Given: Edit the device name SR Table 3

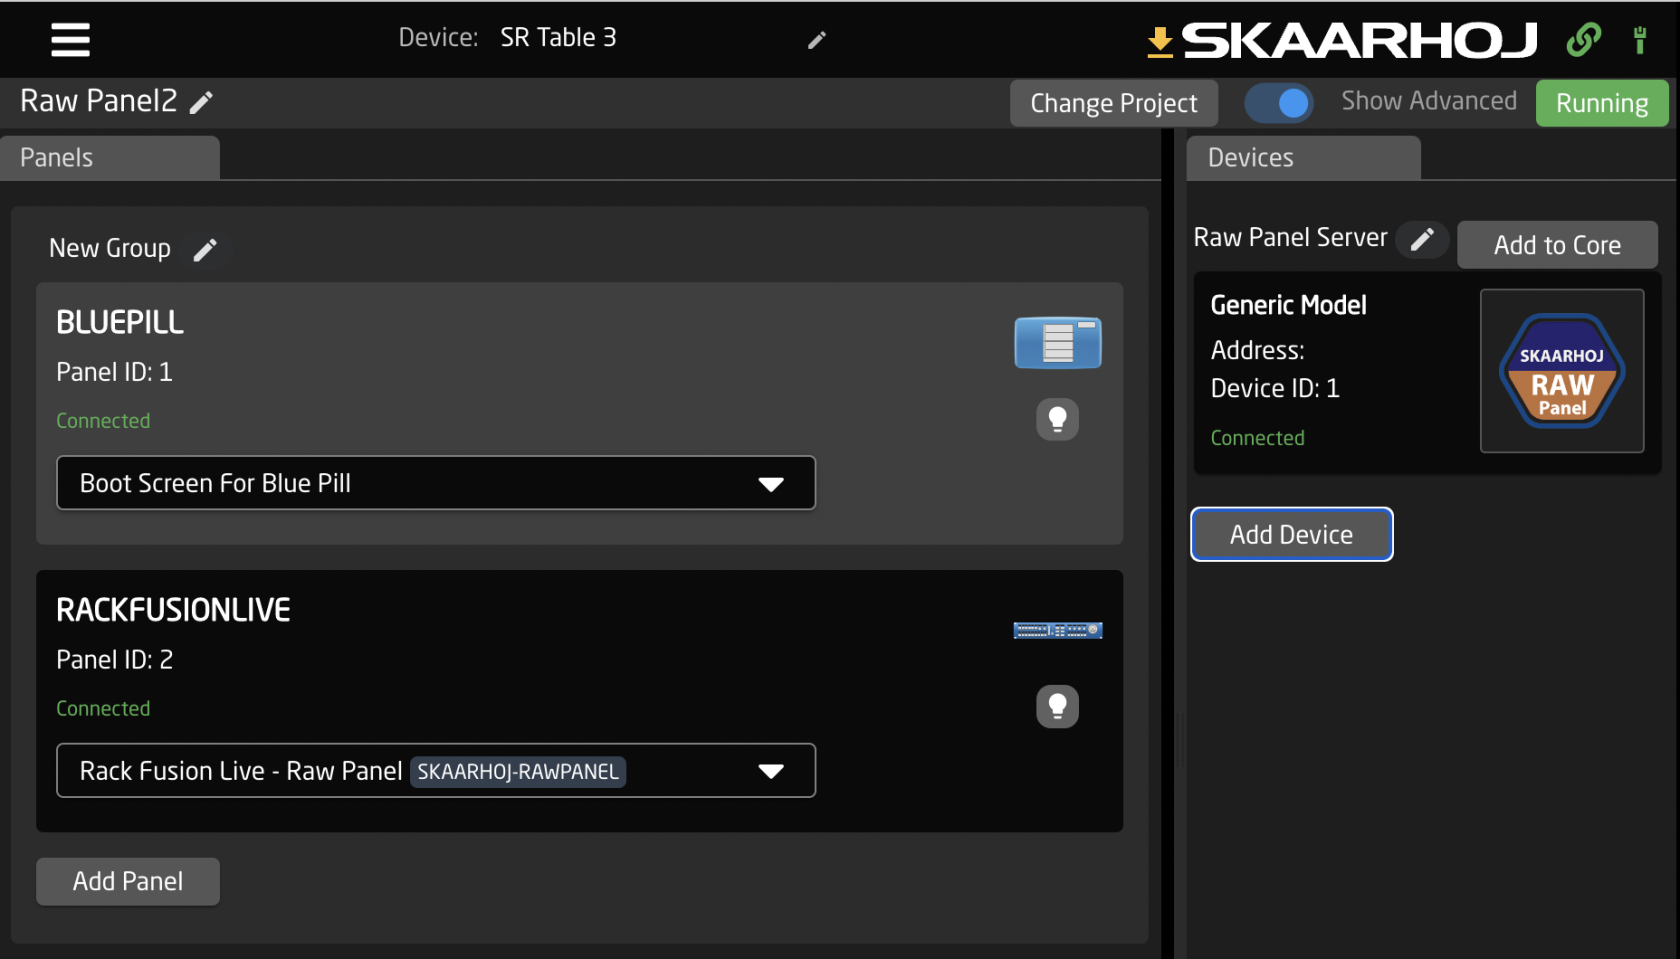Looking at the screenshot, I should click(817, 40).
